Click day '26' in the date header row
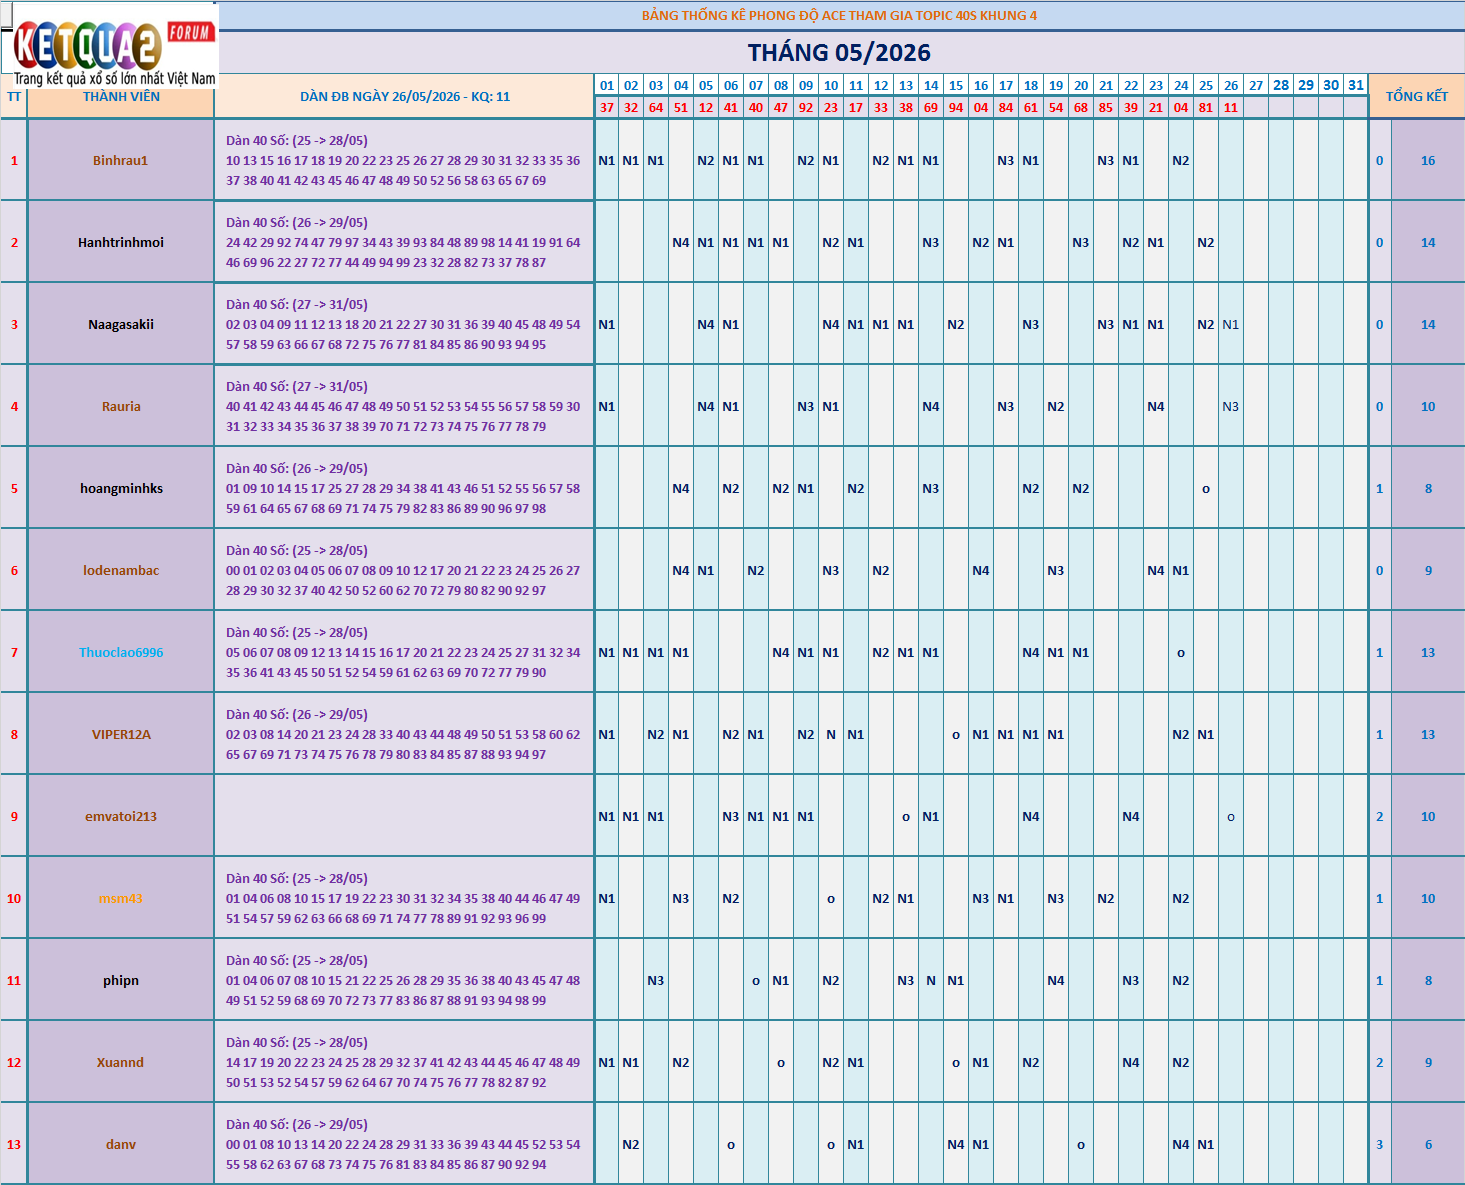The width and height of the screenshot is (1465, 1185). coord(1231,85)
